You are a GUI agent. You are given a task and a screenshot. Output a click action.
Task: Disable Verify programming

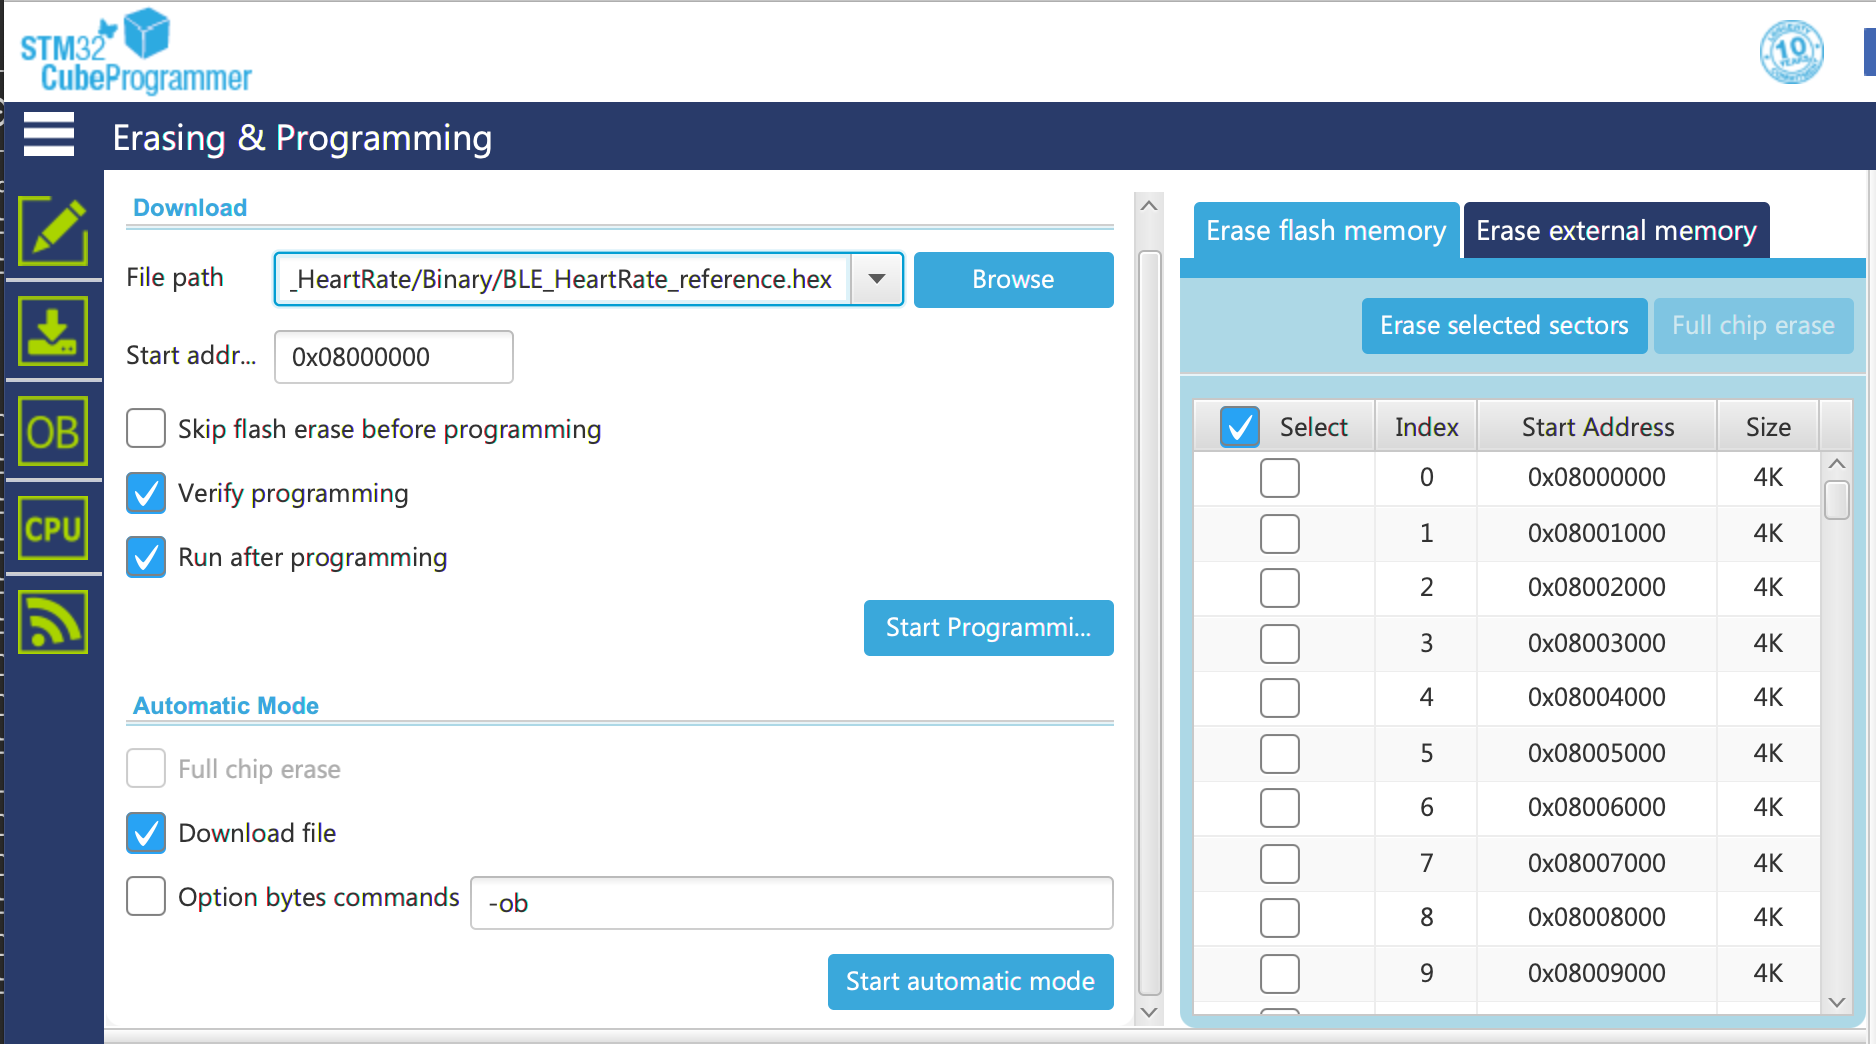click(x=145, y=492)
